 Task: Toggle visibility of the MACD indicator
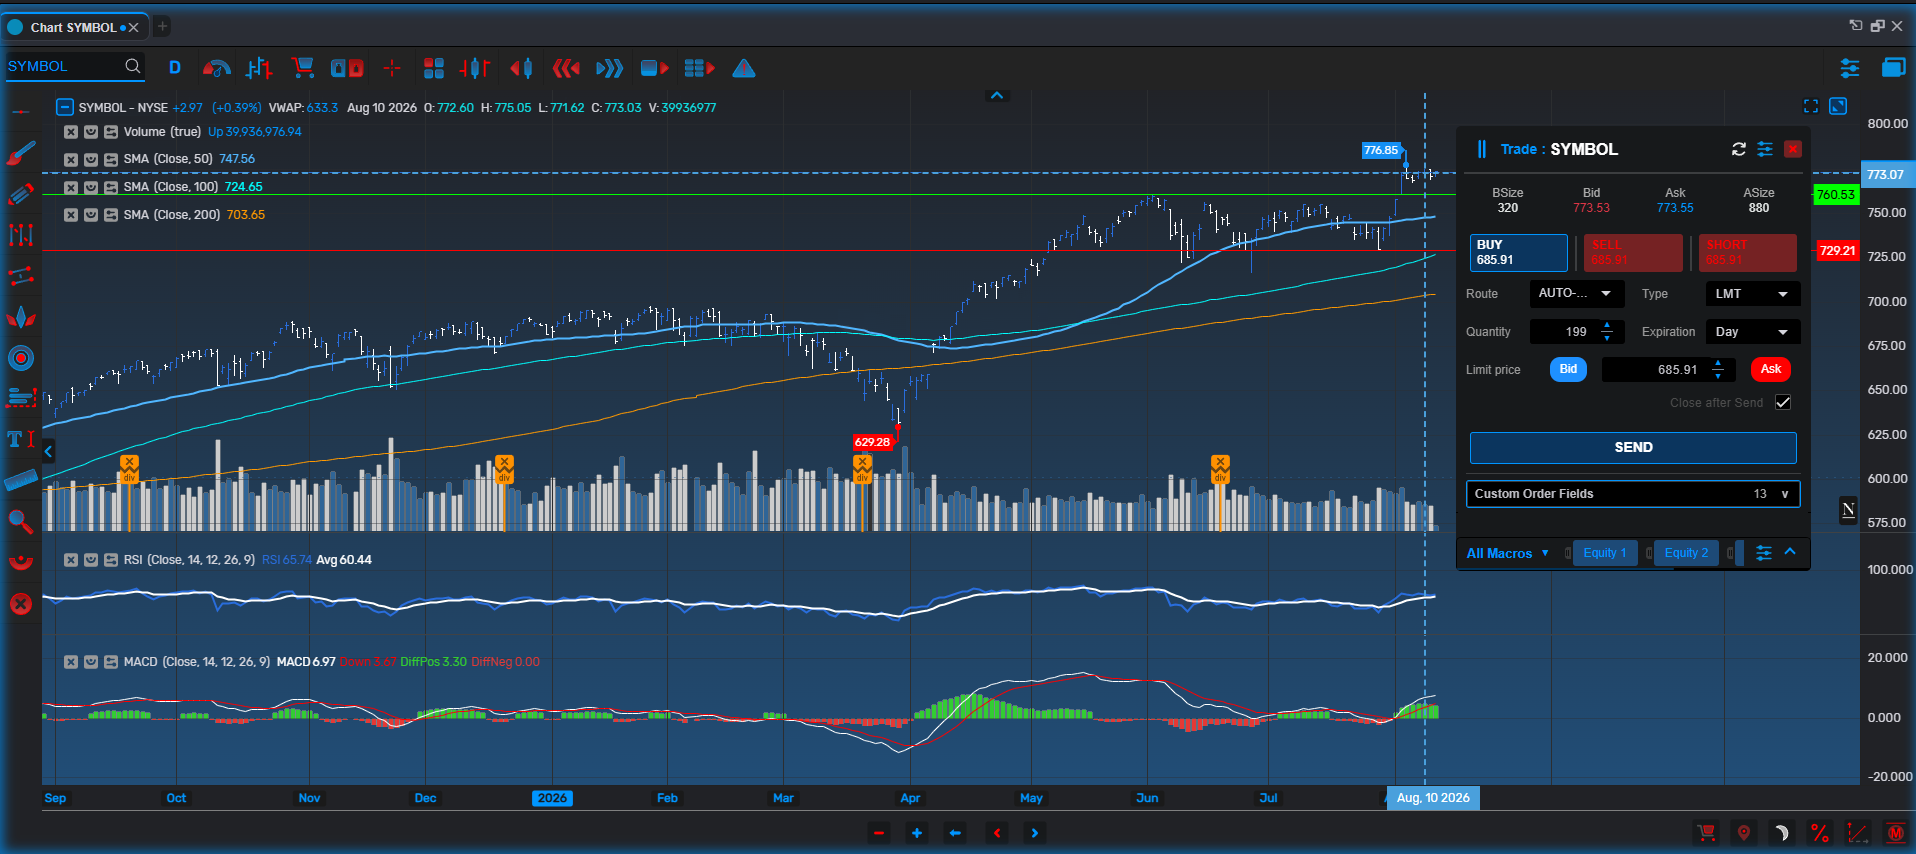91,662
